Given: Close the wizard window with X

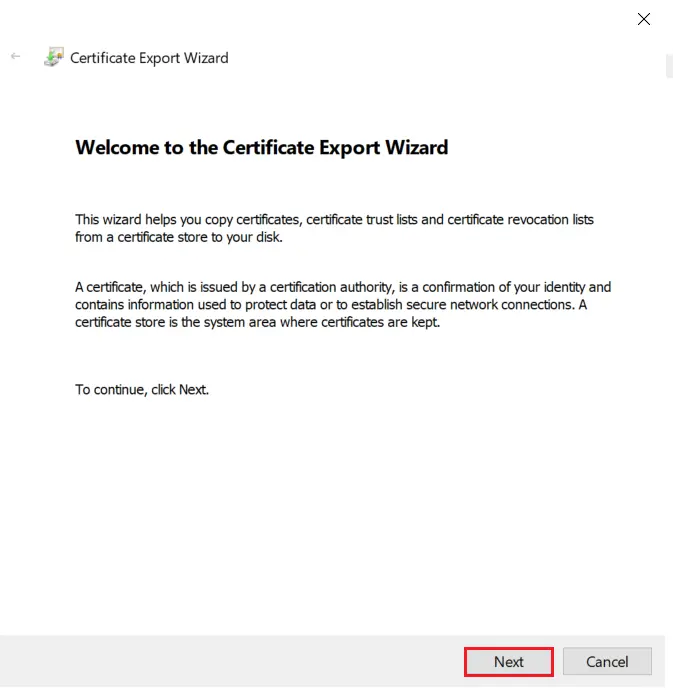Looking at the screenshot, I should pos(643,19).
